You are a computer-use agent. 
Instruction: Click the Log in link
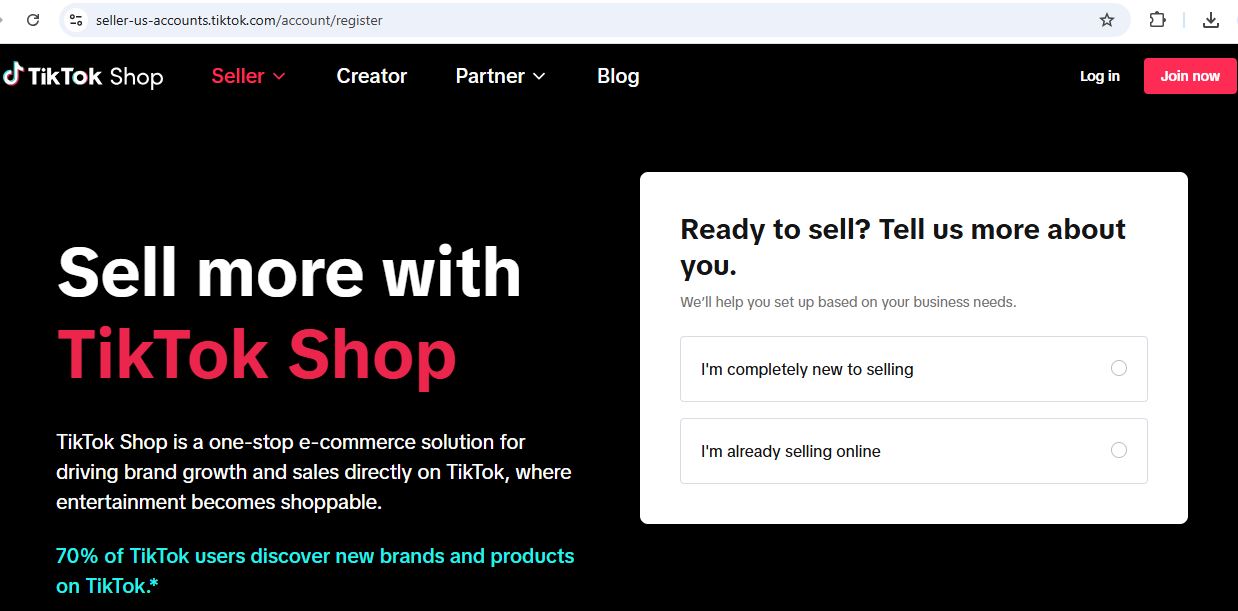point(1099,76)
